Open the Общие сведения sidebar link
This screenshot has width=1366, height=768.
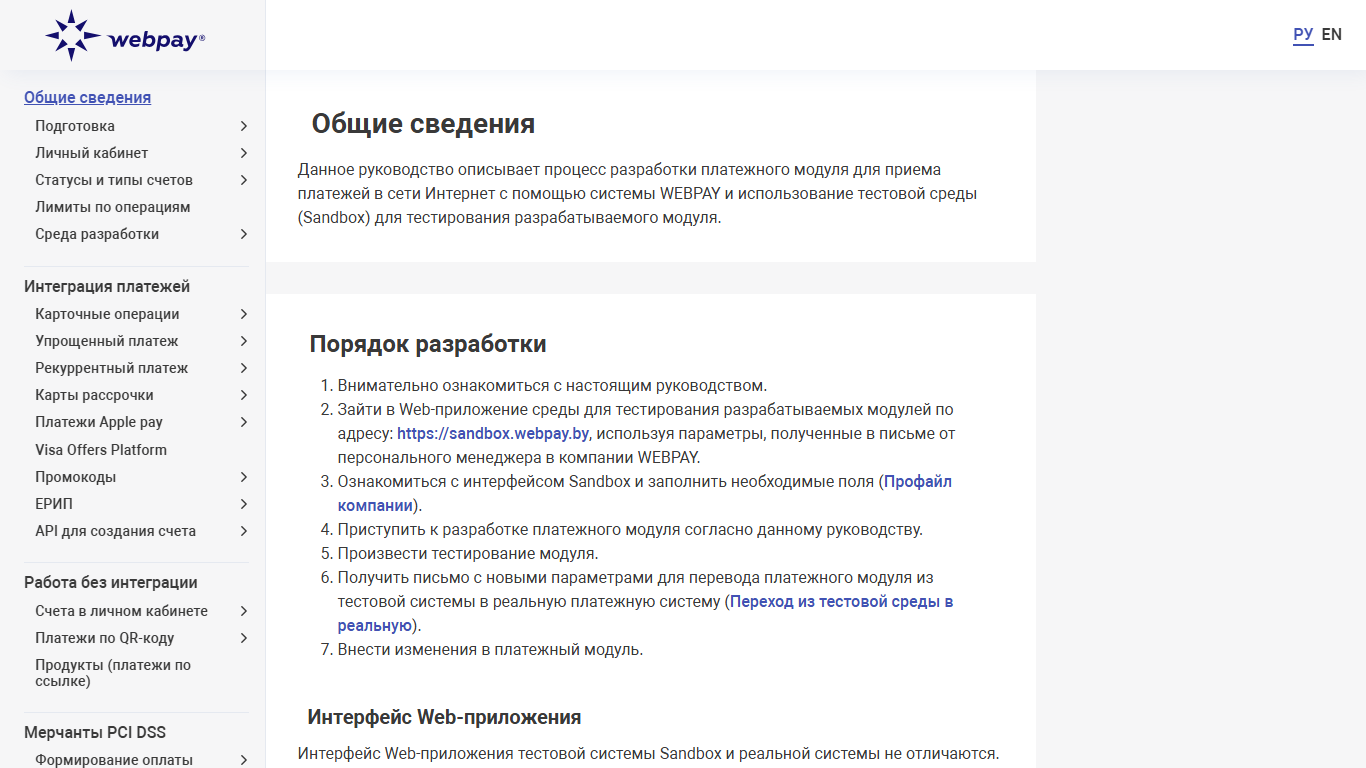(88, 98)
